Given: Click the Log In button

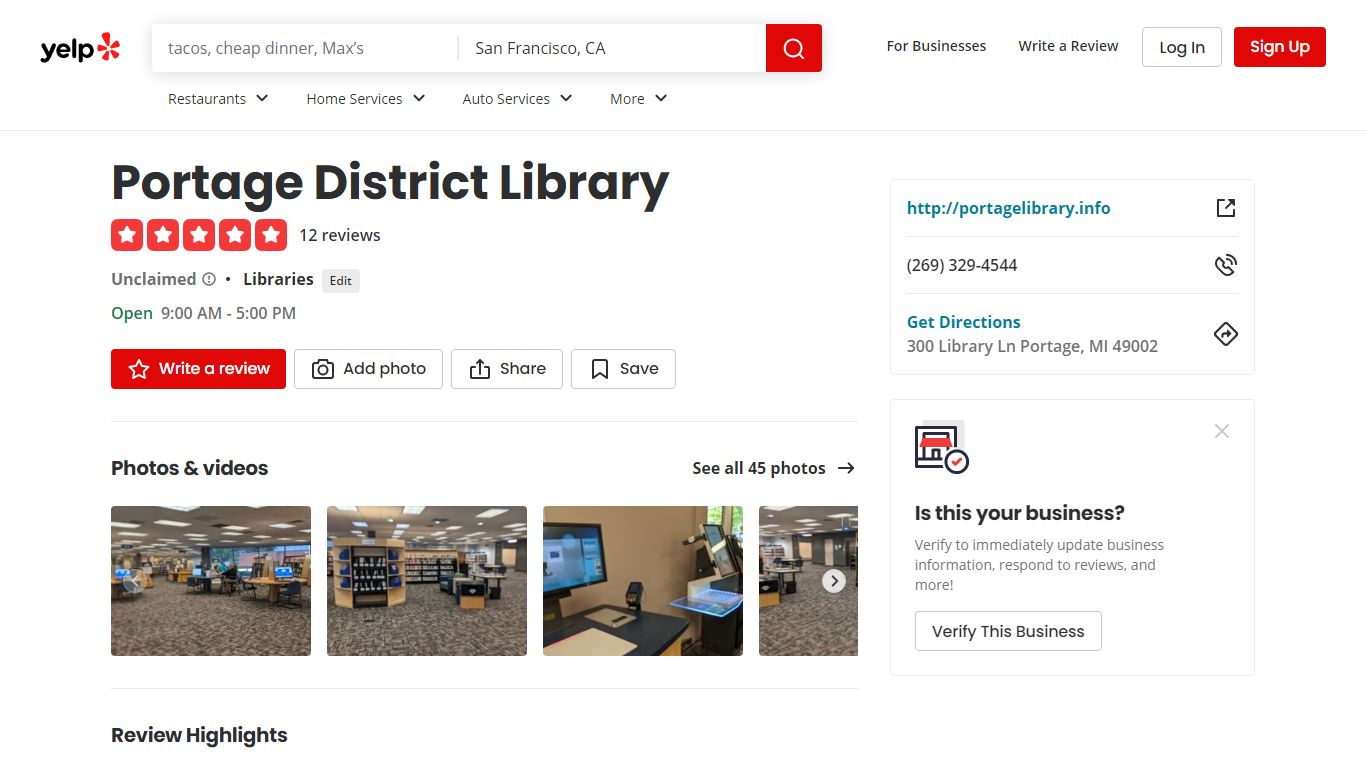Looking at the screenshot, I should point(1182,47).
